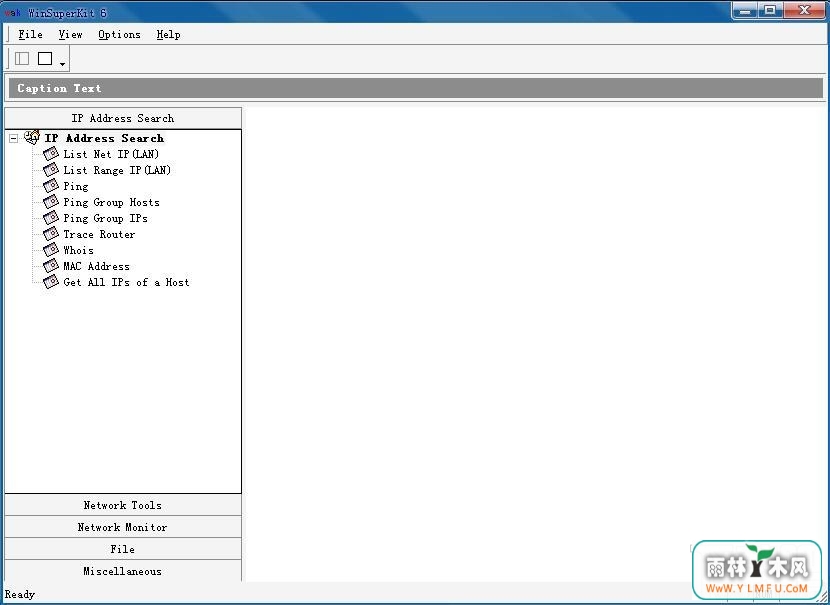Select Trace Router
This screenshot has width=830, height=605.
pyautogui.click(x=99, y=234)
